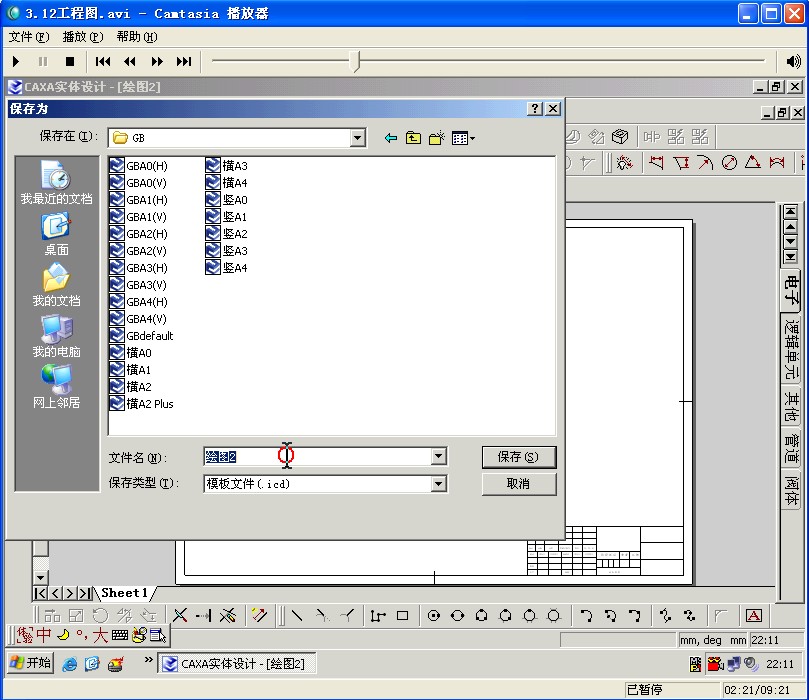Viewport: 809px width, 700px height.
Task: Click the 取消 button
Action: tap(519, 484)
